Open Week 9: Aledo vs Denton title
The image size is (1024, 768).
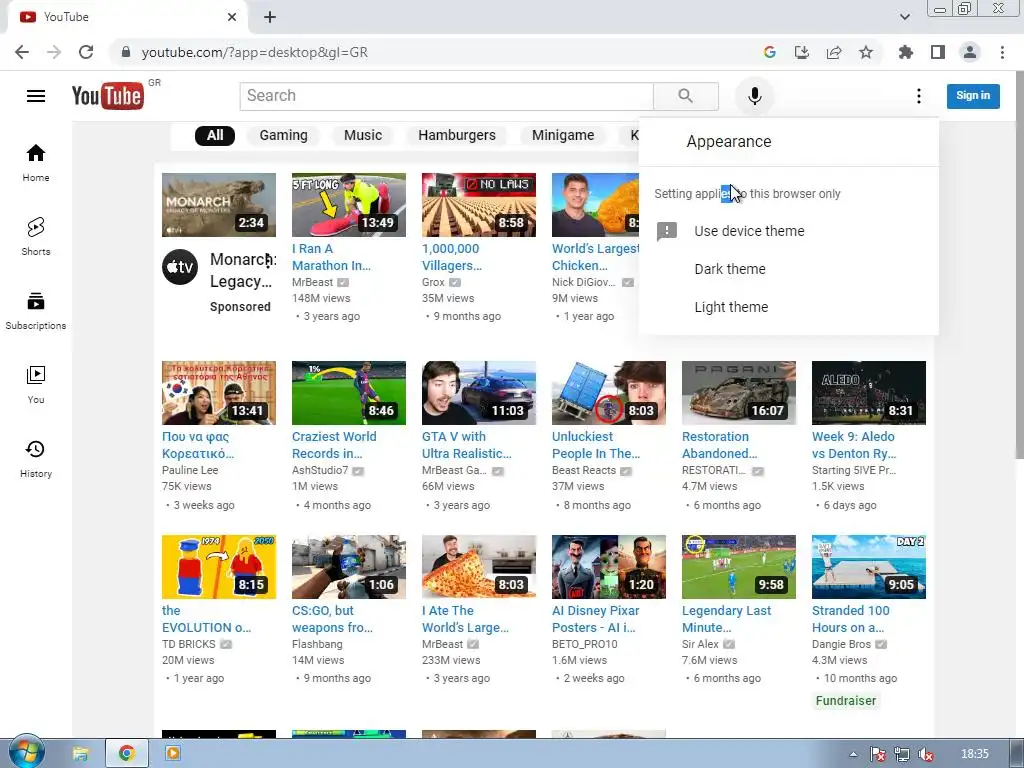tap(854, 445)
